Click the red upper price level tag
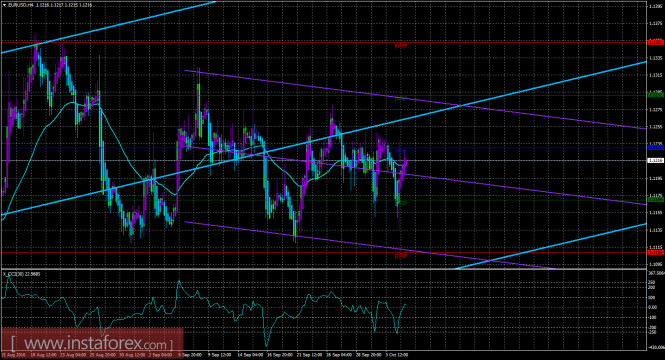This screenshot has height=360, width=665. click(x=656, y=42)
